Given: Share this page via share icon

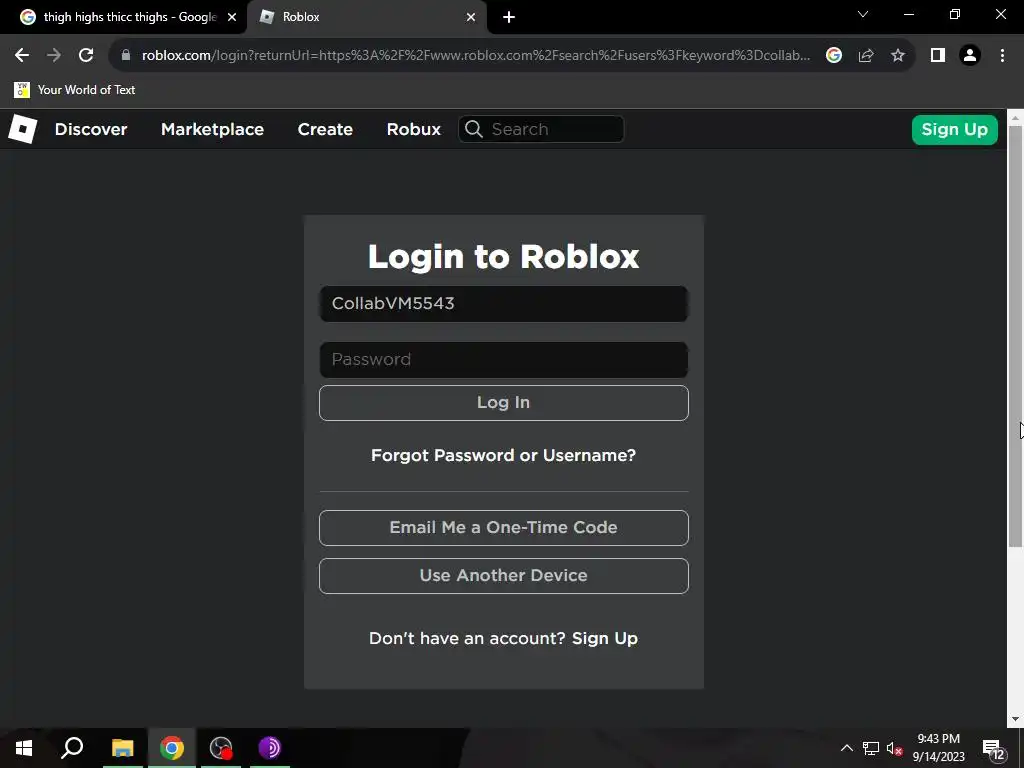Looking at the screenshot, I should [x=866, y=56].
